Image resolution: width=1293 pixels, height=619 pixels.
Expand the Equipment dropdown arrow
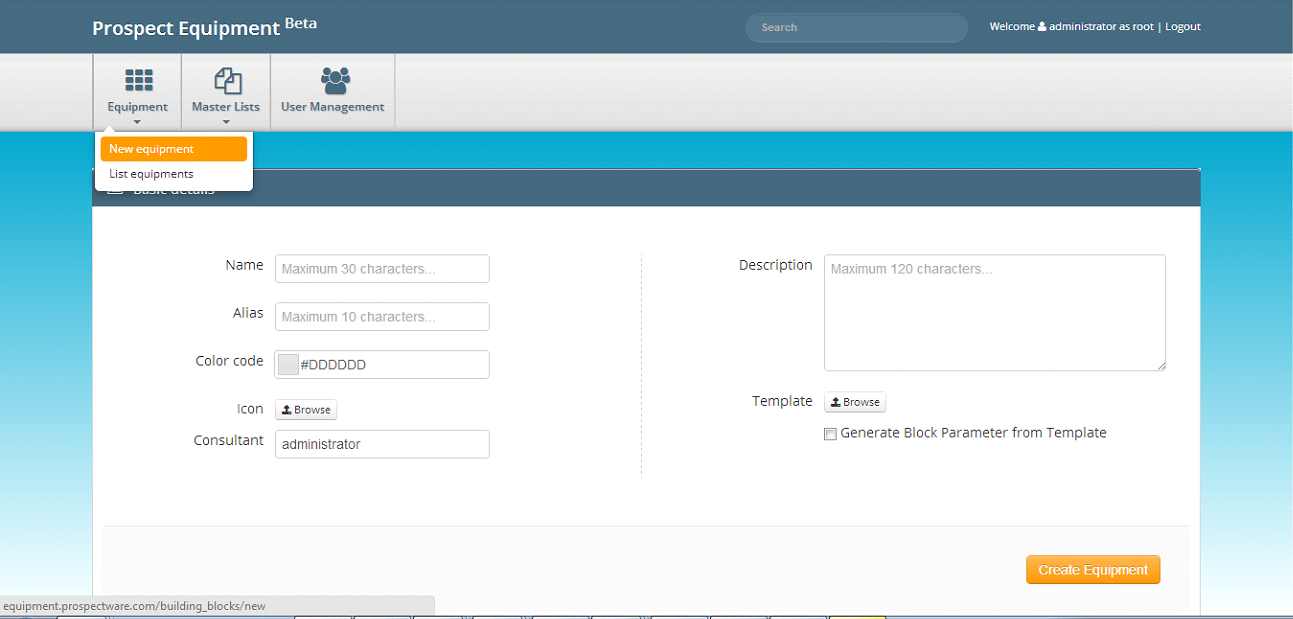click(137, 123)
